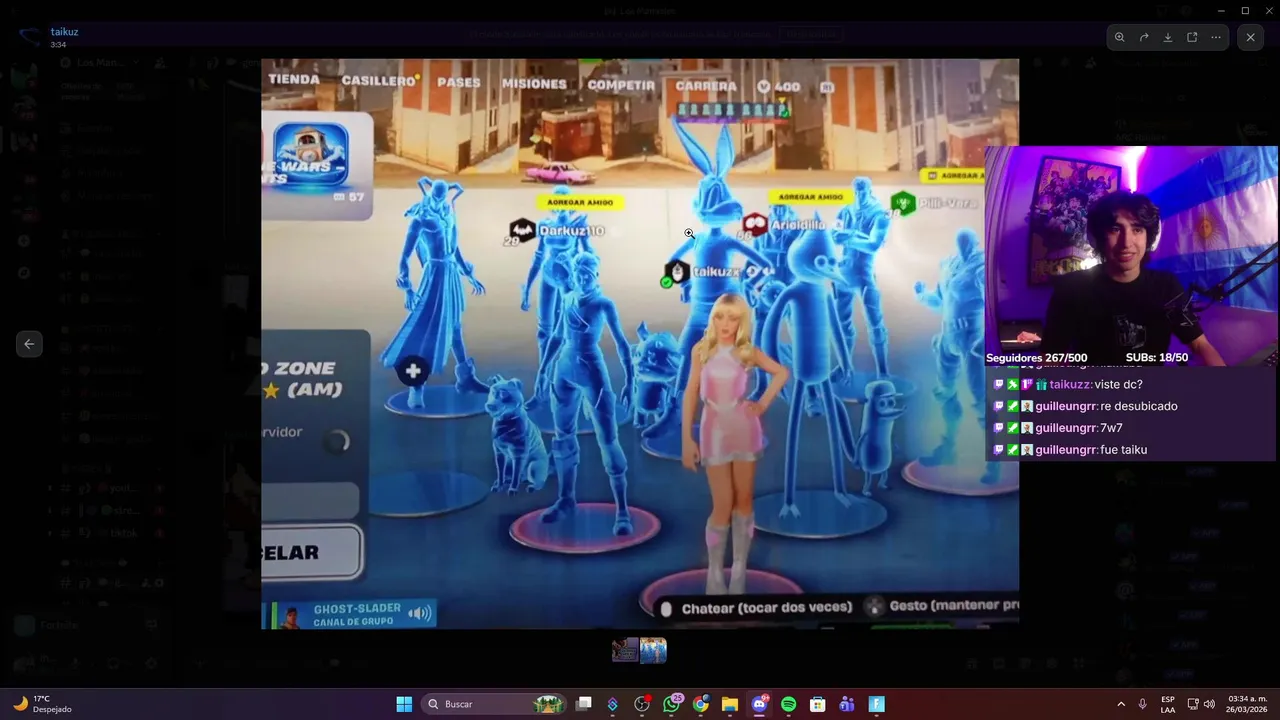
Task: Forward the image using the arrow icon
Action: pyautogui.click(x=1144, y=37)
